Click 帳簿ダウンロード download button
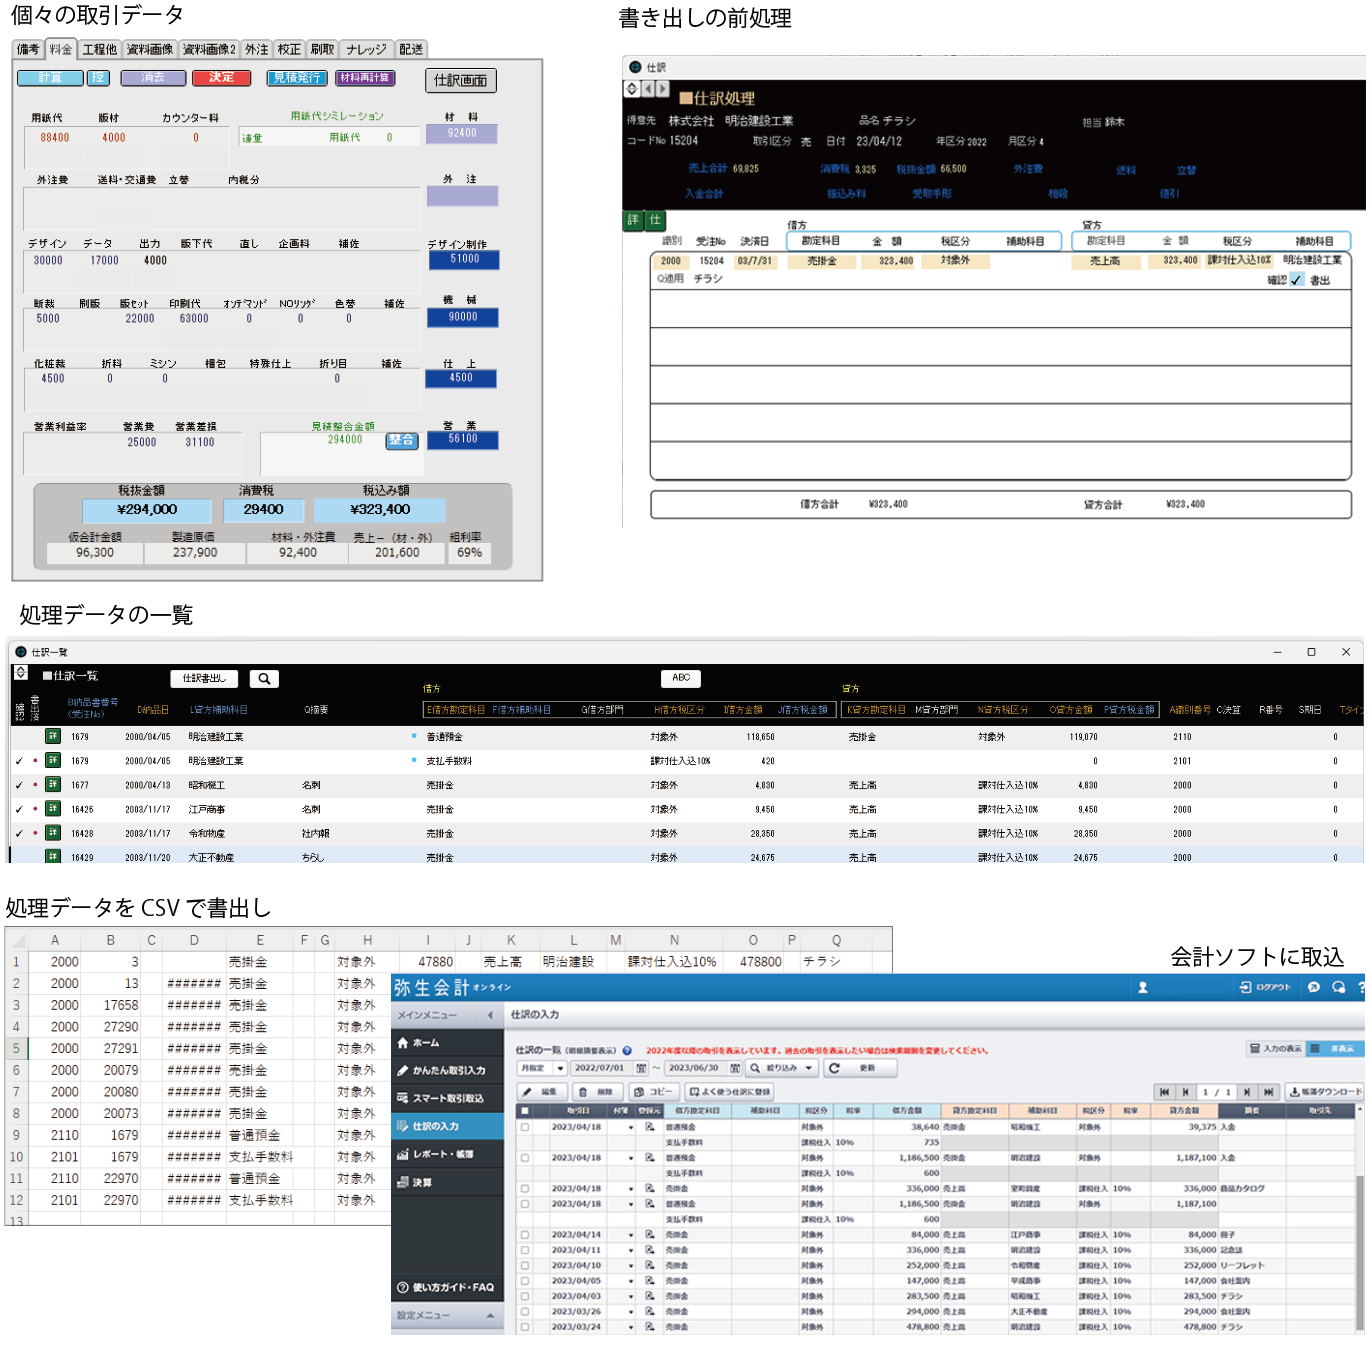 tap(1324, 1092)
